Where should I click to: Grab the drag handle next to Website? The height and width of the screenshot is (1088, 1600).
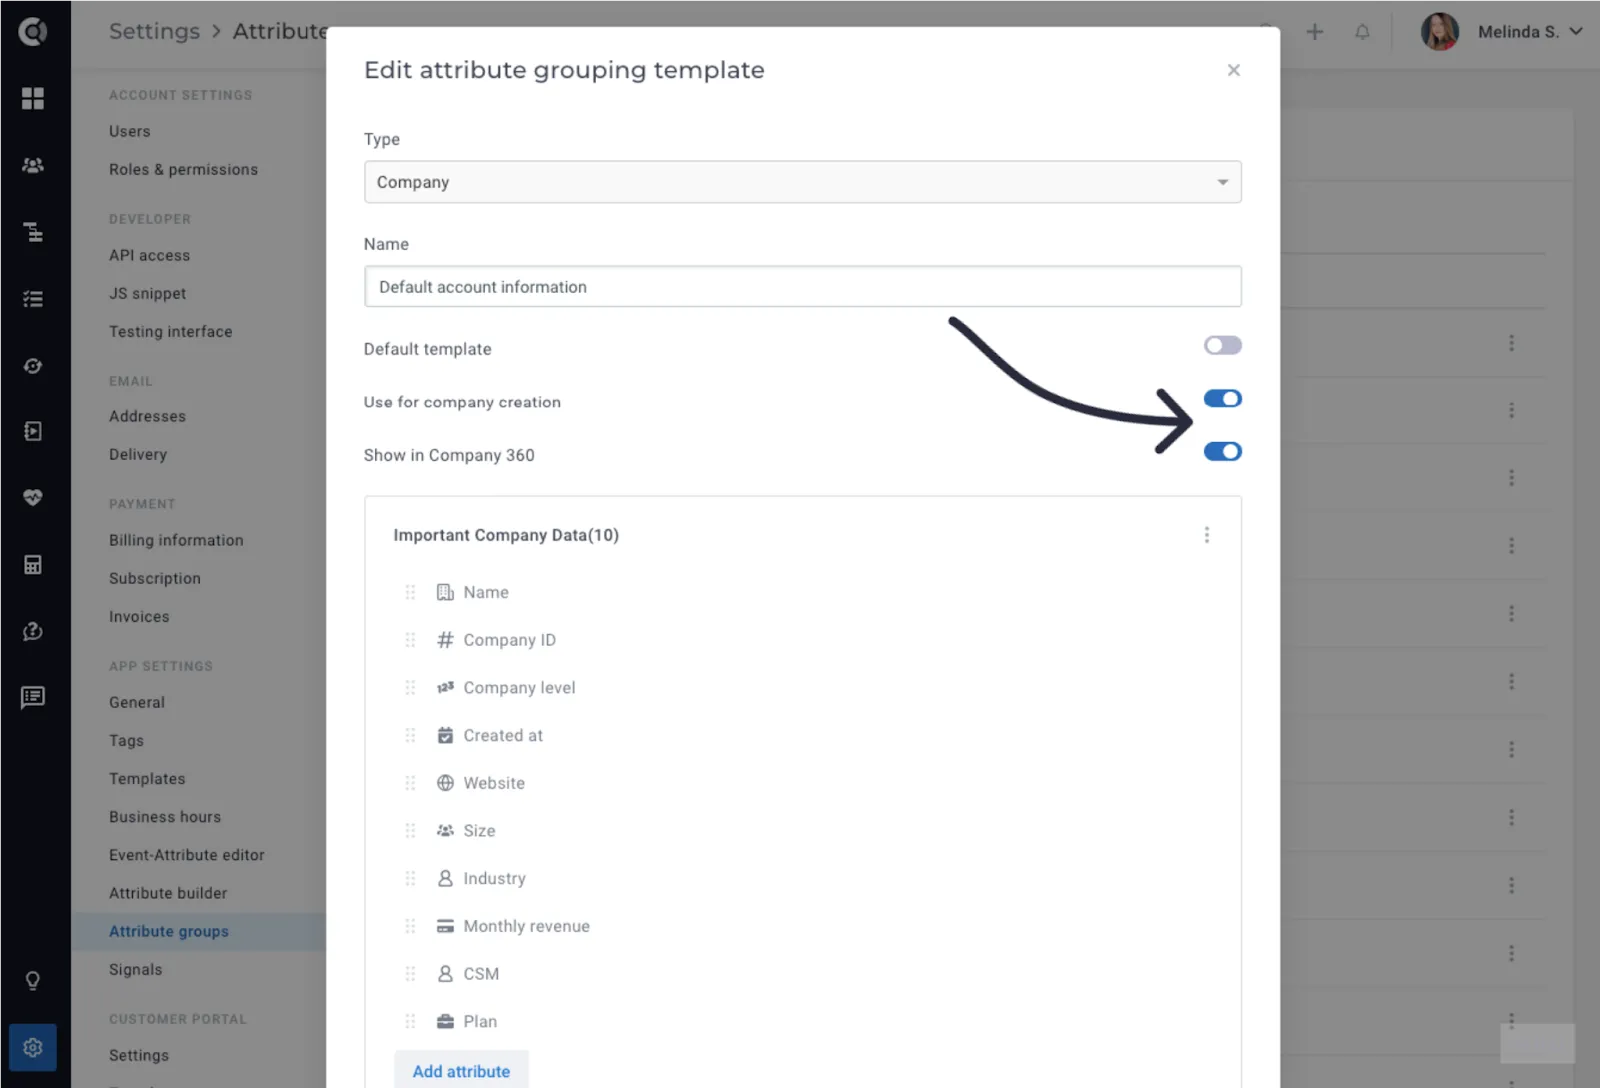tap(410, 783)
